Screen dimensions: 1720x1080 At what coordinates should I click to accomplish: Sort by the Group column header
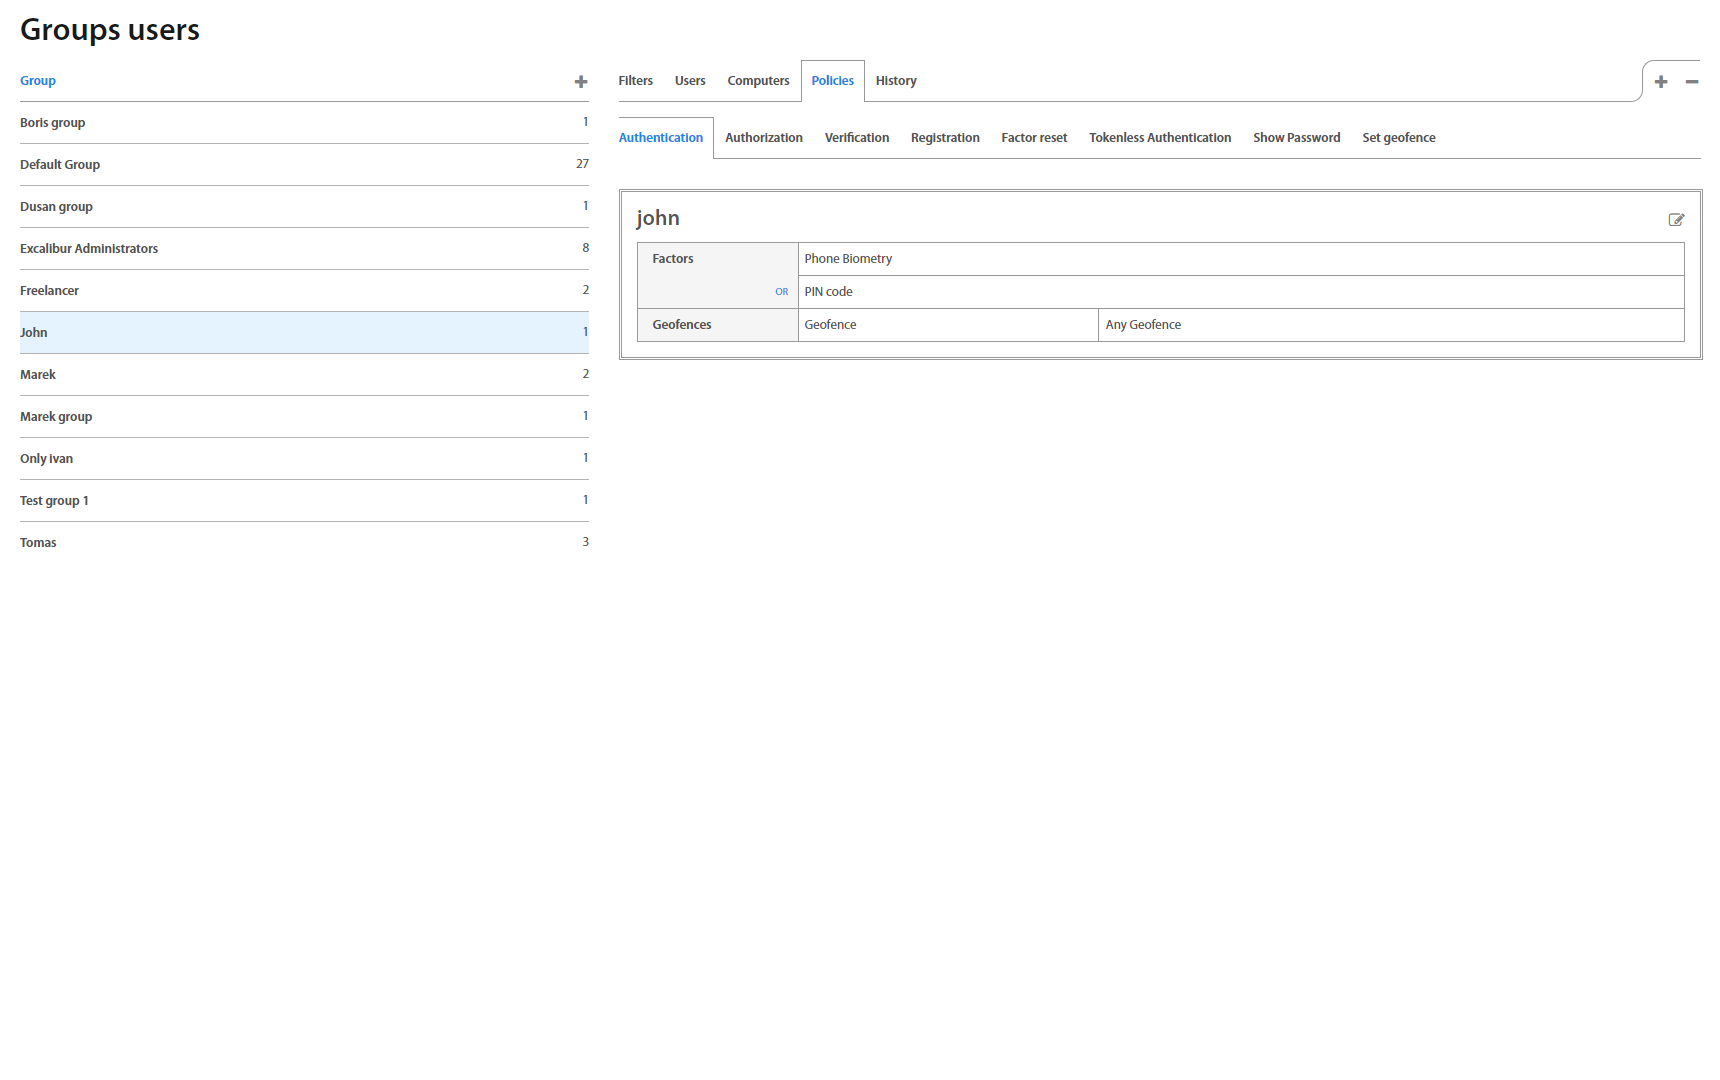click(38, 81)
